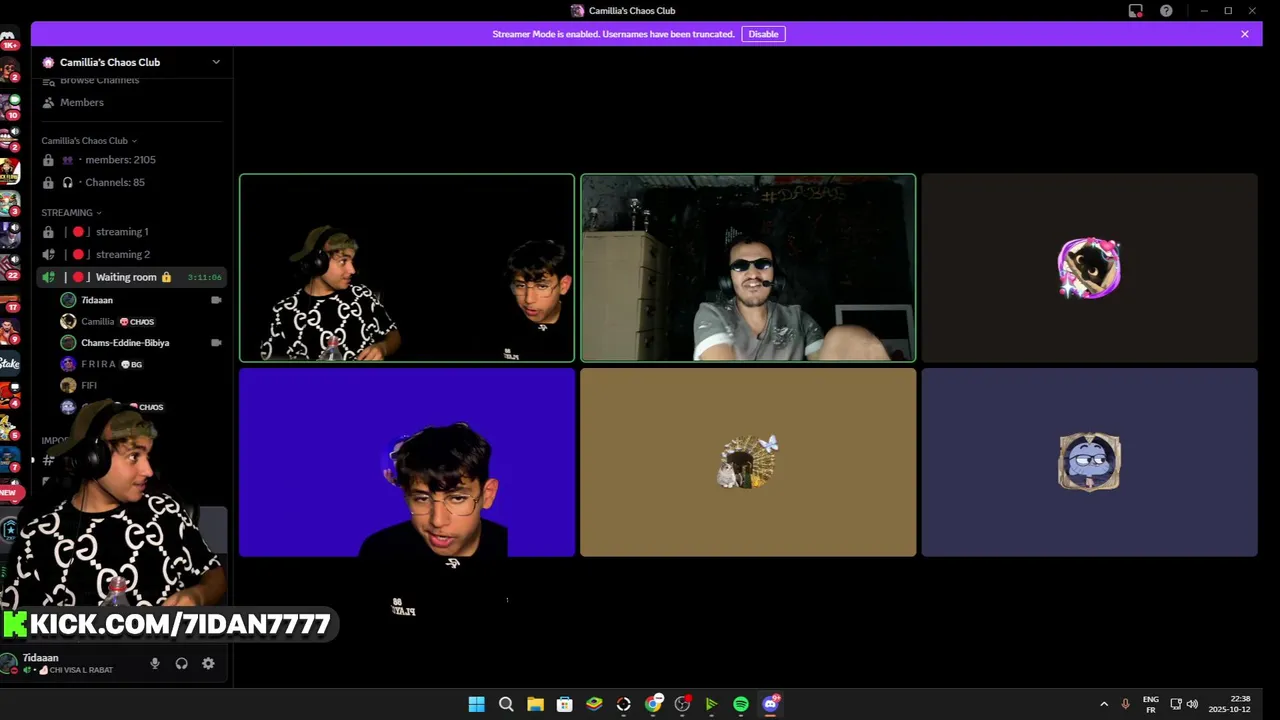Image resolution: width=1280 pixels, height=720 pixels.
Task: Click the speaker icon beside streaming 2
Action: (48, 255)
